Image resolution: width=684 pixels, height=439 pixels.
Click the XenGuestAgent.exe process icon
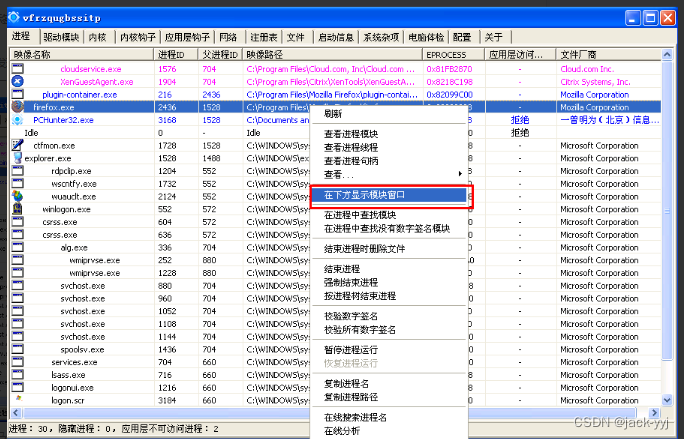[17, 81]
